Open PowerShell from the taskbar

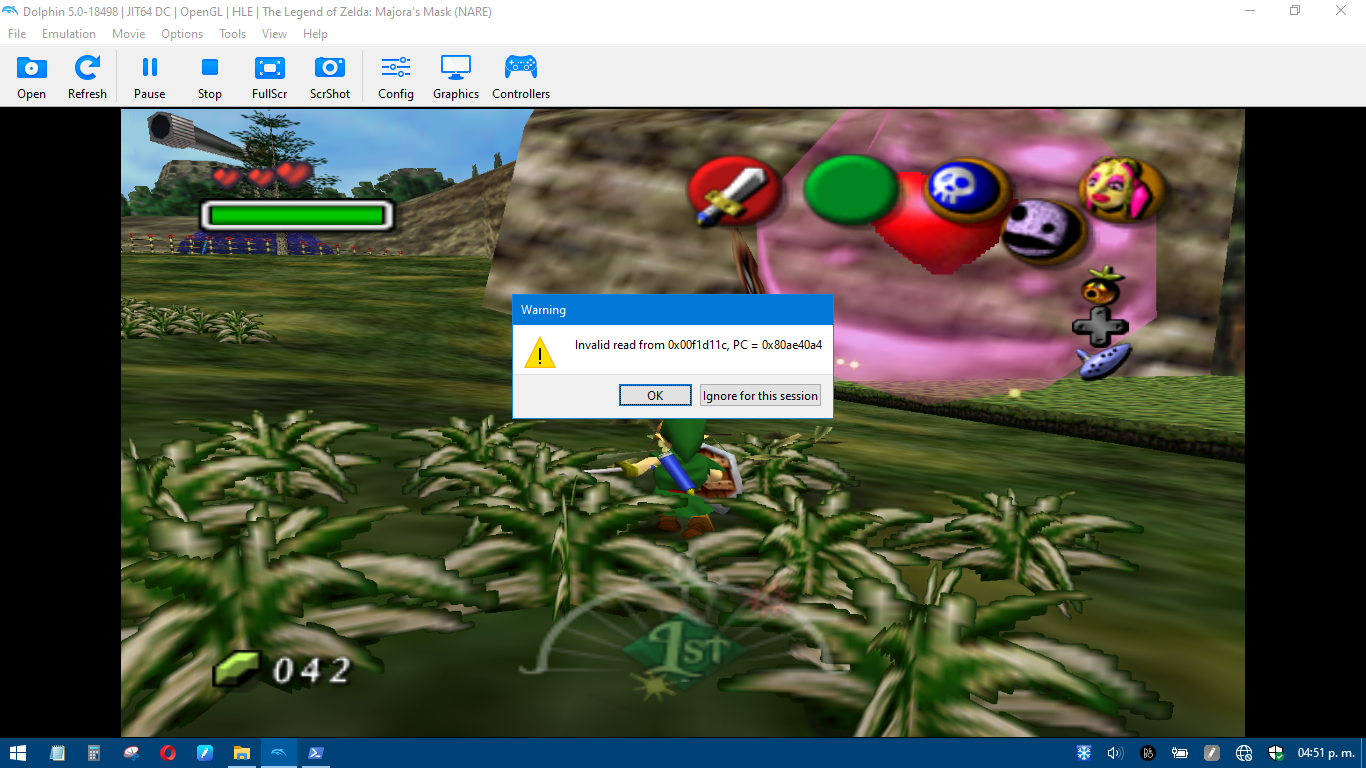tap(316, 753)
